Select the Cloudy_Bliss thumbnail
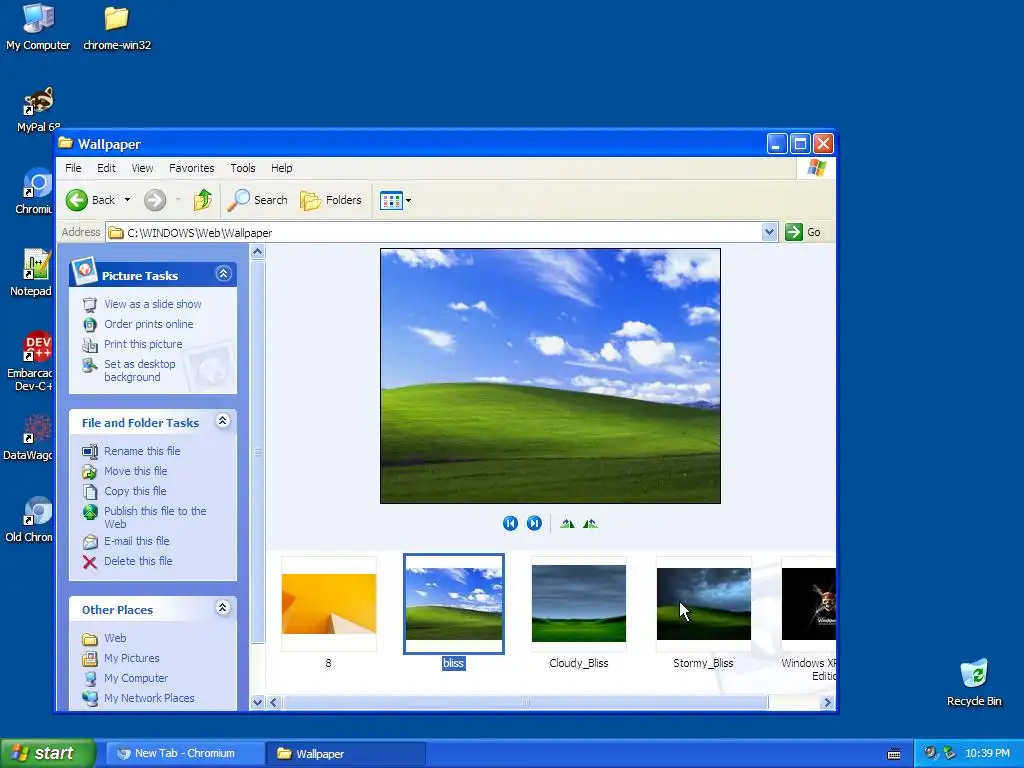This screenshot has width=1024, height=768. [x=579, y=603]
